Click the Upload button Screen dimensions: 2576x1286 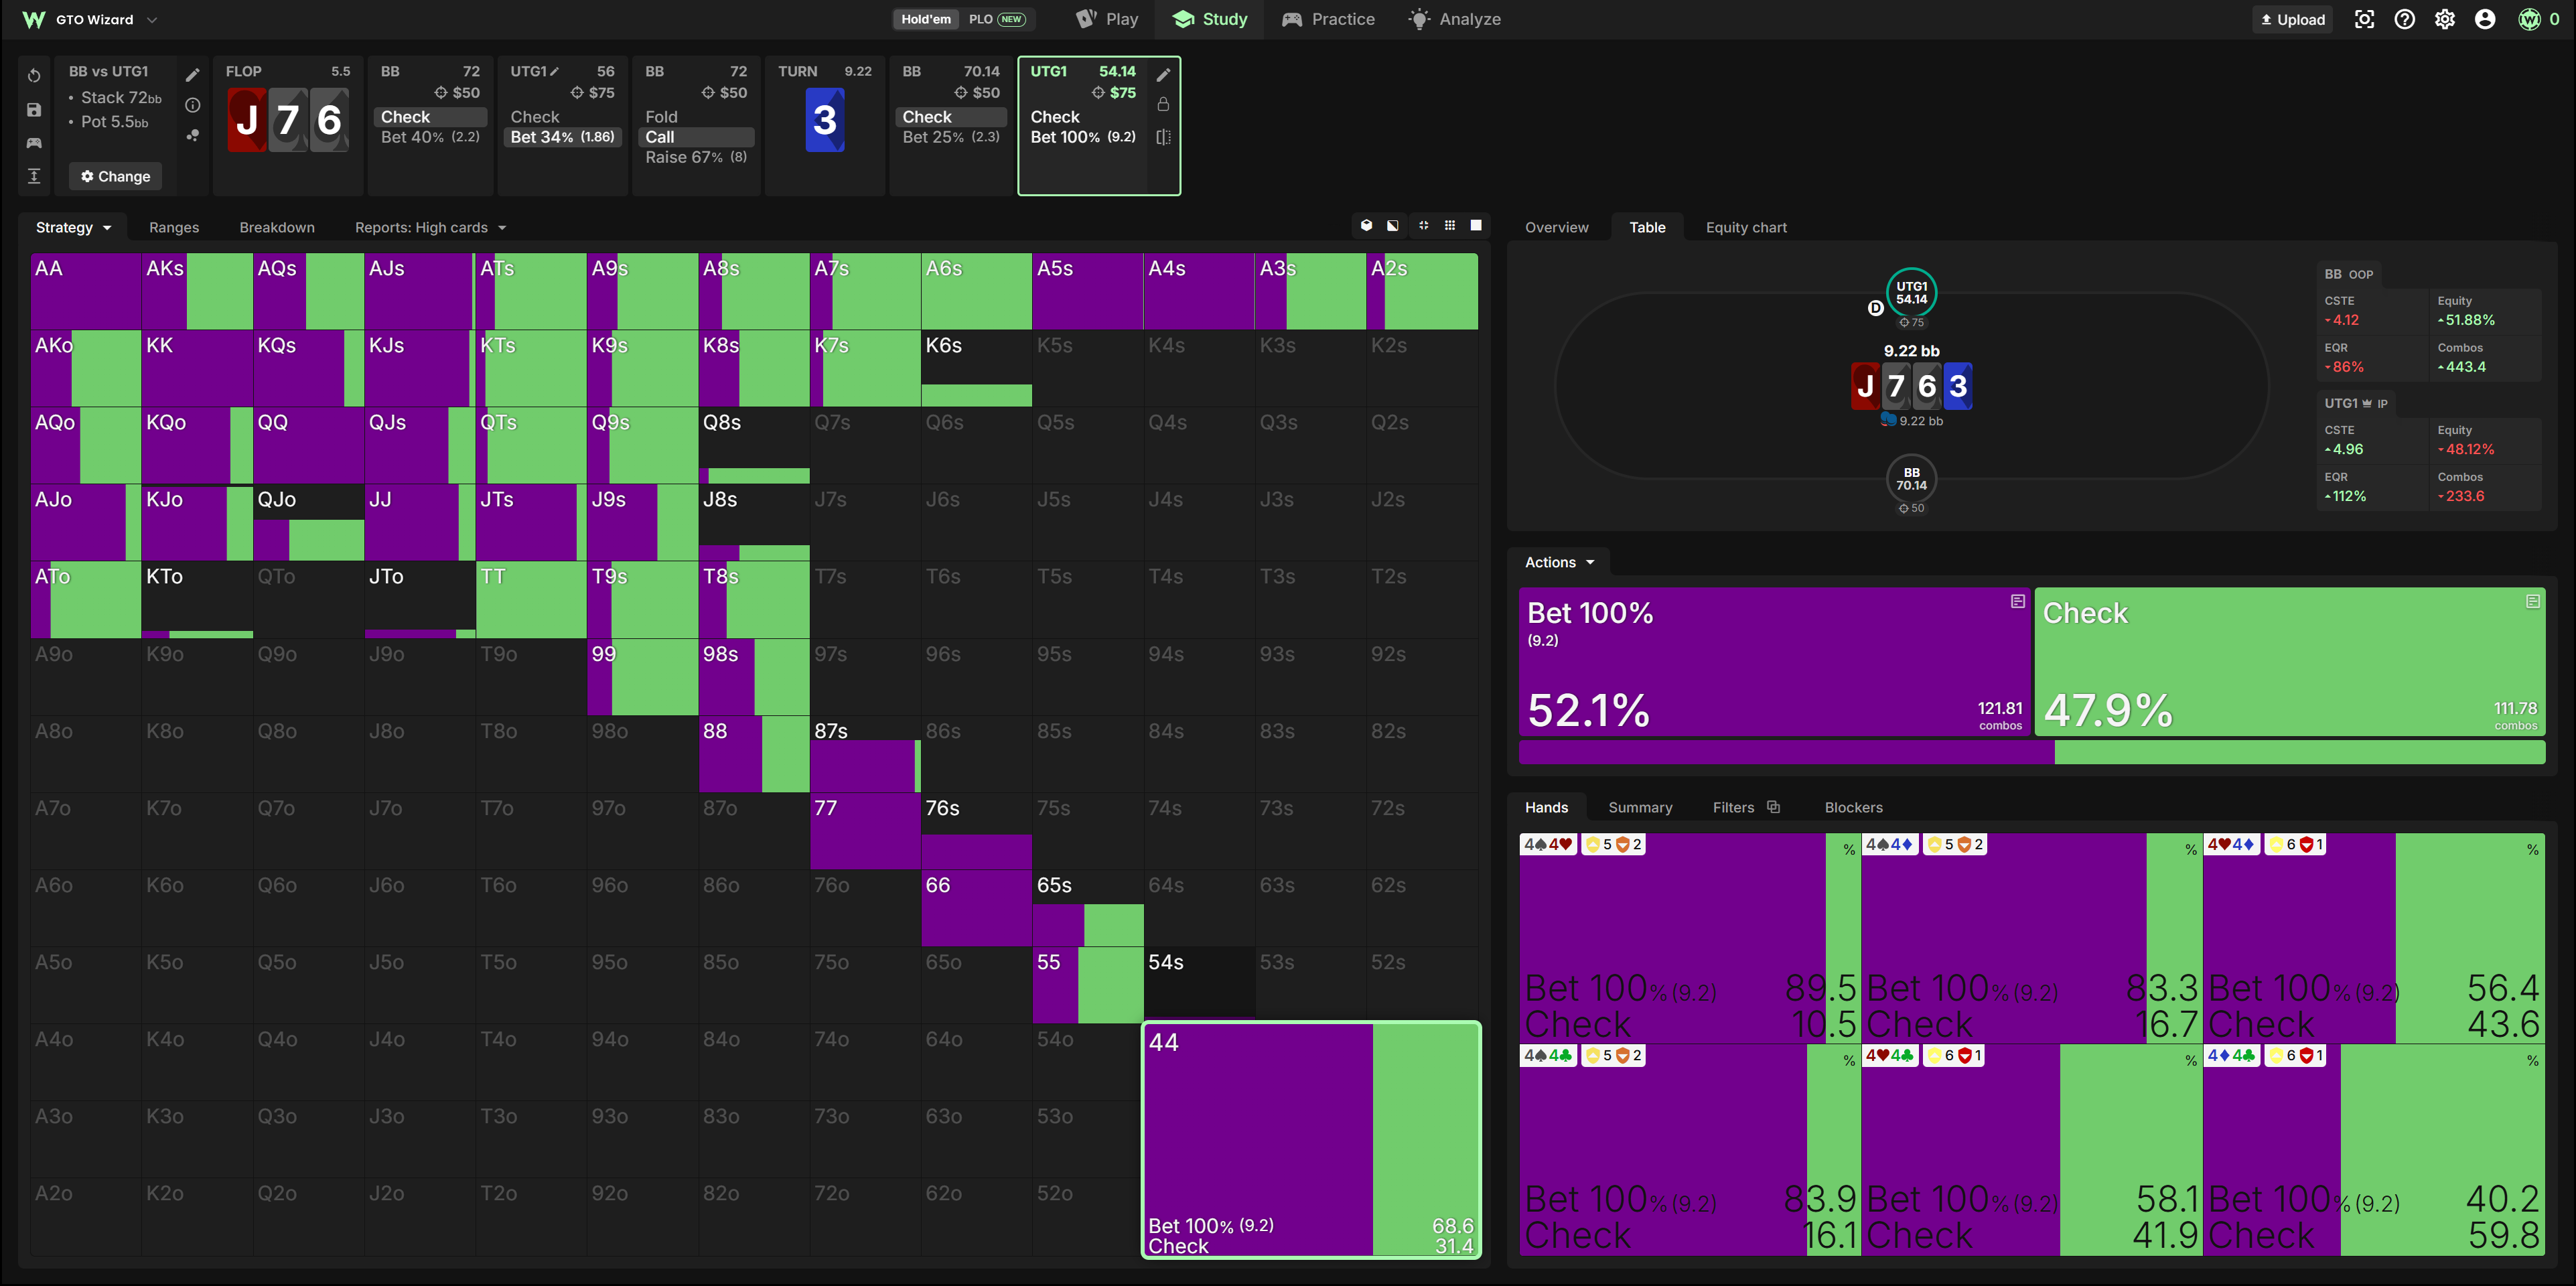(2292, 19)
